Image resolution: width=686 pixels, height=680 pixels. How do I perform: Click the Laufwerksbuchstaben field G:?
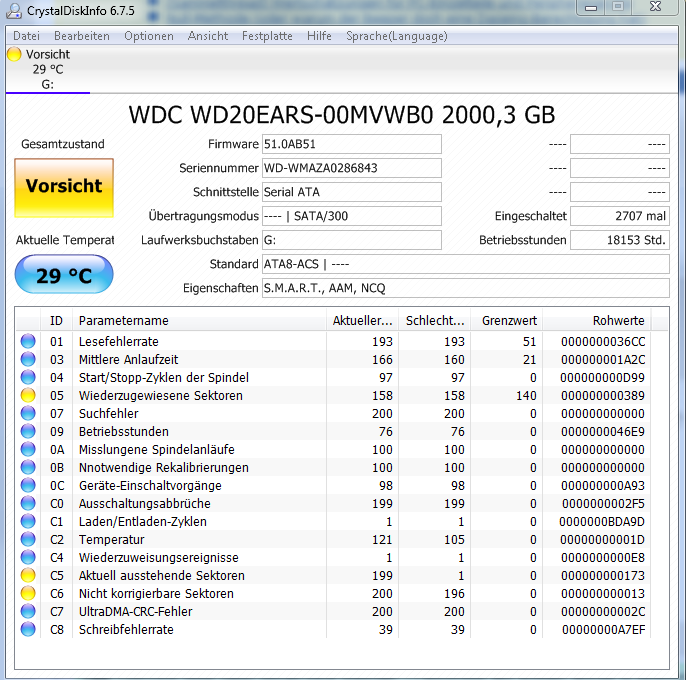click(352, 240)
